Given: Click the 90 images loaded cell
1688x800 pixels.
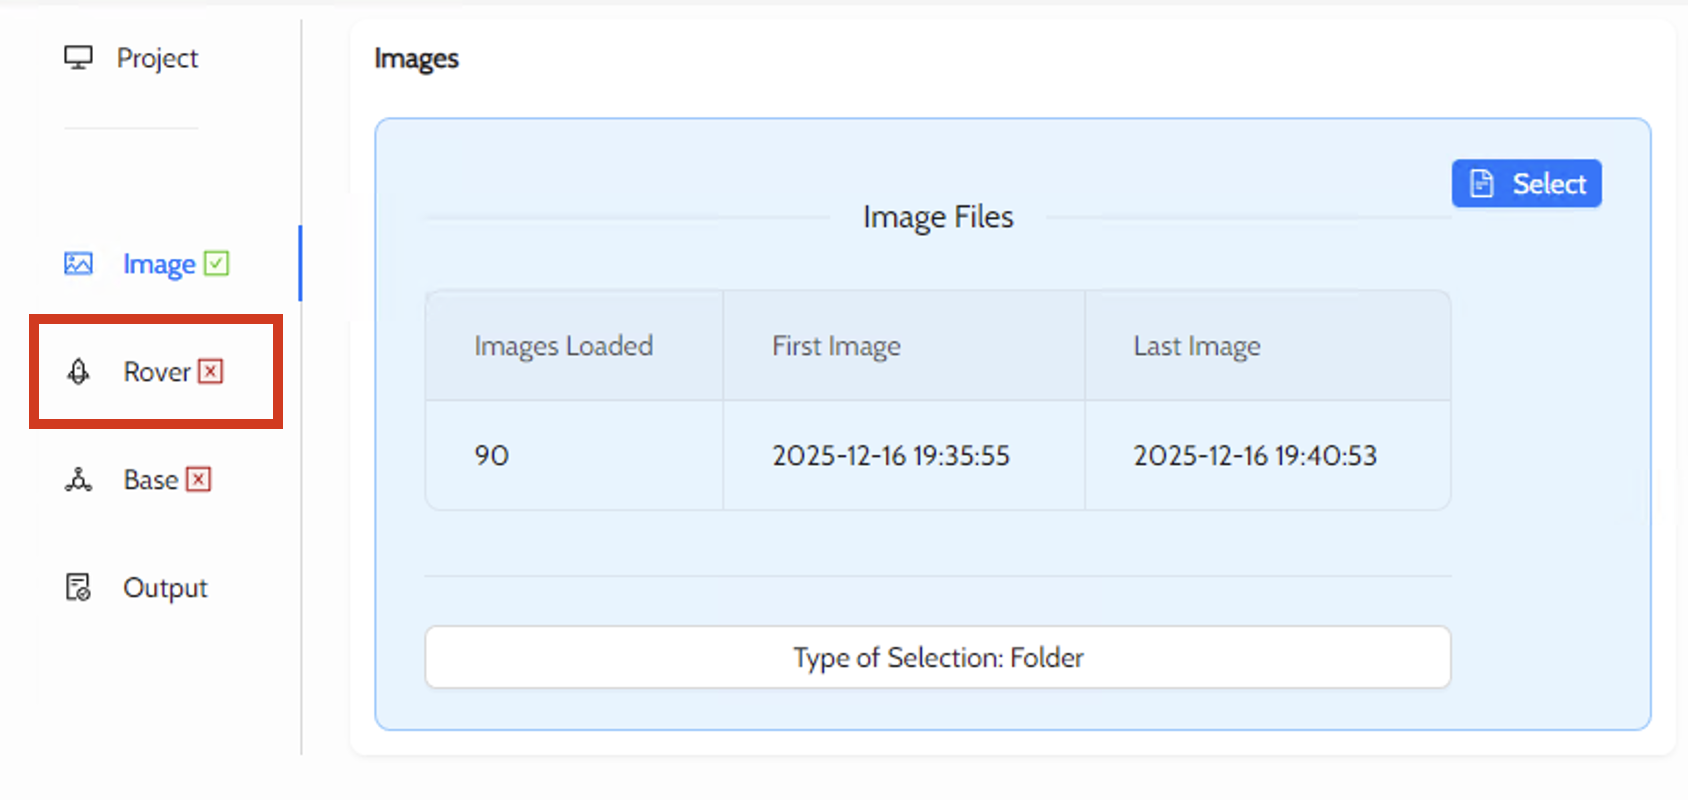Looking at the screenshot, I should pos(492,456).
